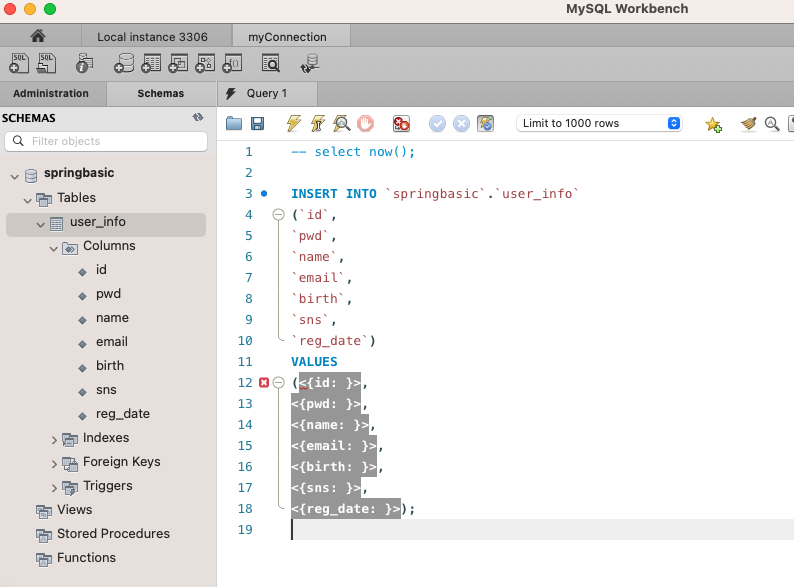The height and width of the screenshot is (587, 794).
Task: Fold the VALUES block at line 12
Action: click(279, 383)
